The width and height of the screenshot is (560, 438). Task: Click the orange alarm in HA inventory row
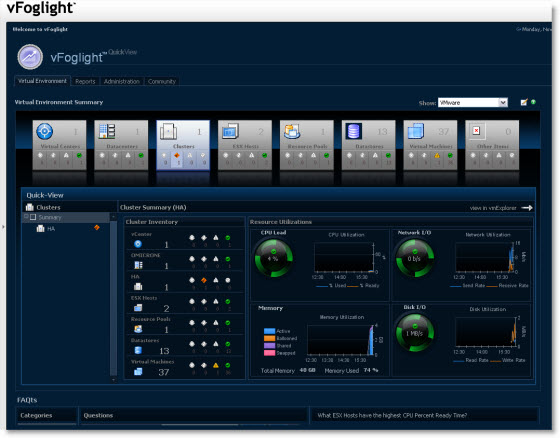pos(204,280)
